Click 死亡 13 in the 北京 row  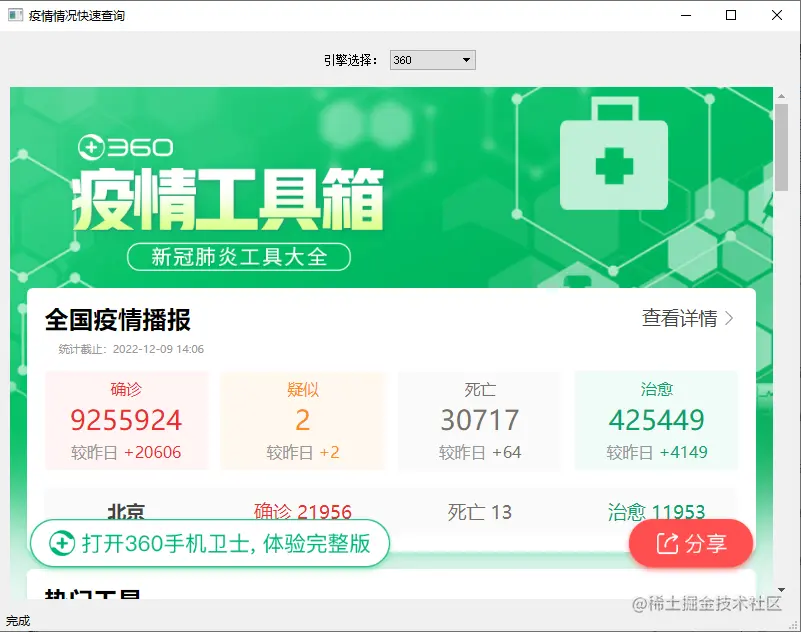480,511
